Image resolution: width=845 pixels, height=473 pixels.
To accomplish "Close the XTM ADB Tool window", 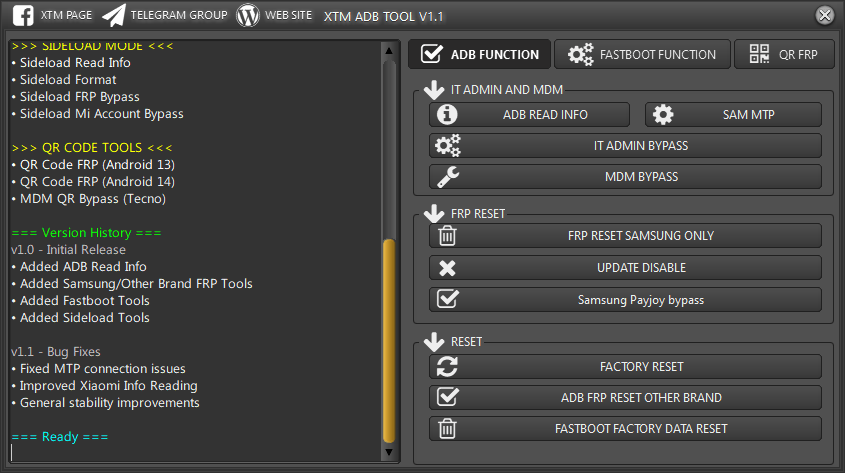I will [825, 15].
